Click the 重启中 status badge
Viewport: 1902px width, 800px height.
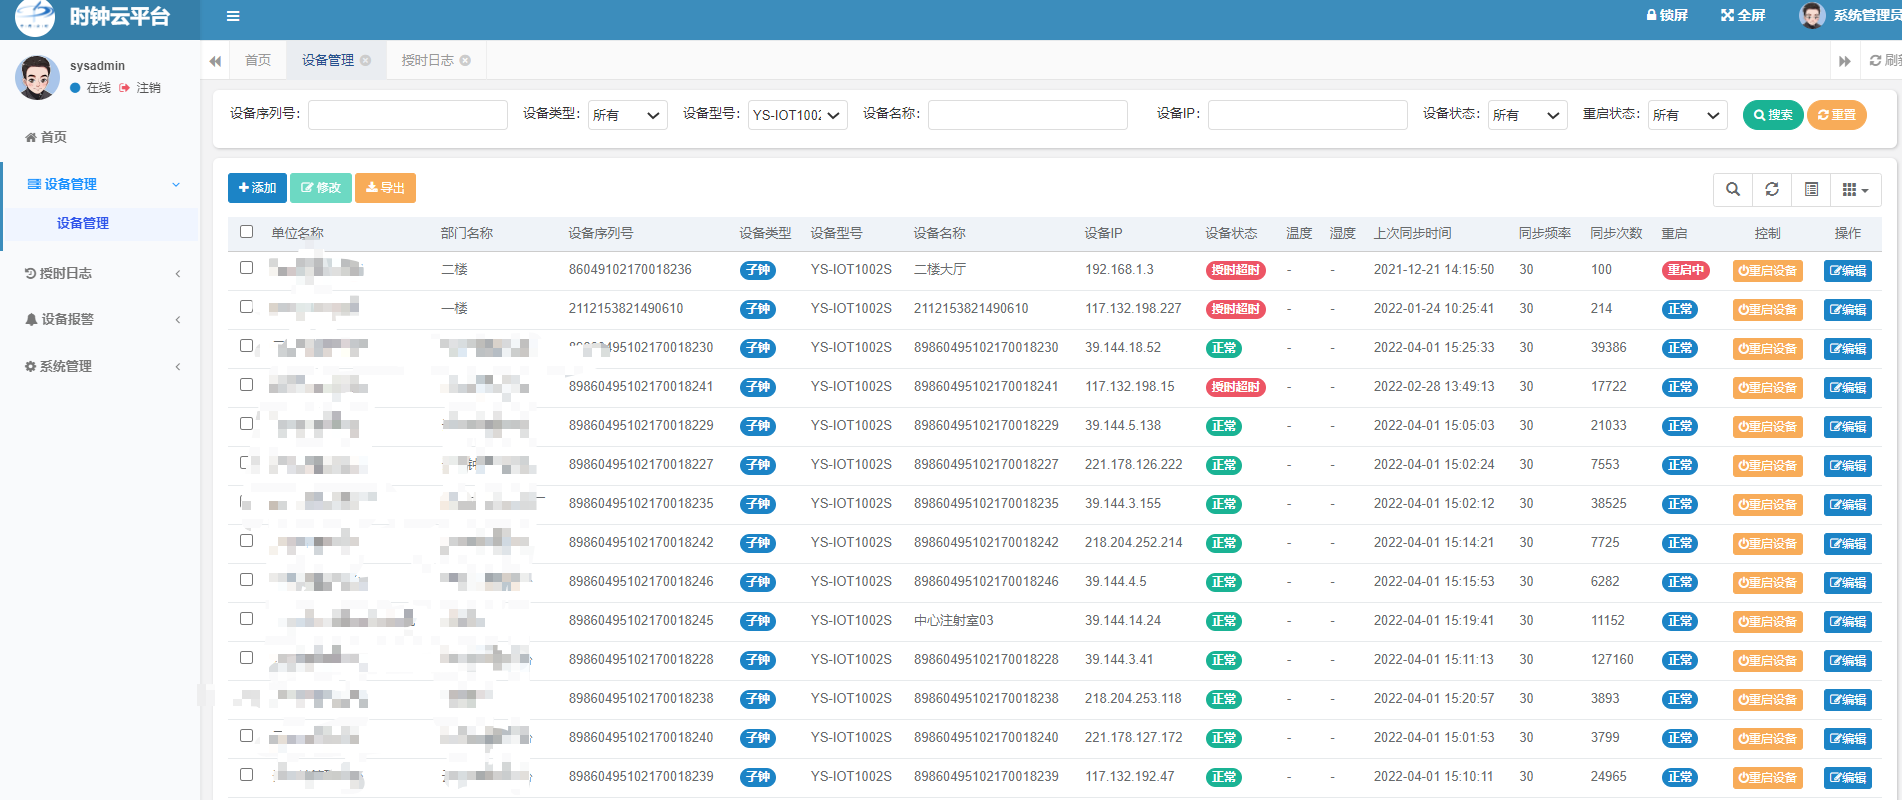[1685, 270]
